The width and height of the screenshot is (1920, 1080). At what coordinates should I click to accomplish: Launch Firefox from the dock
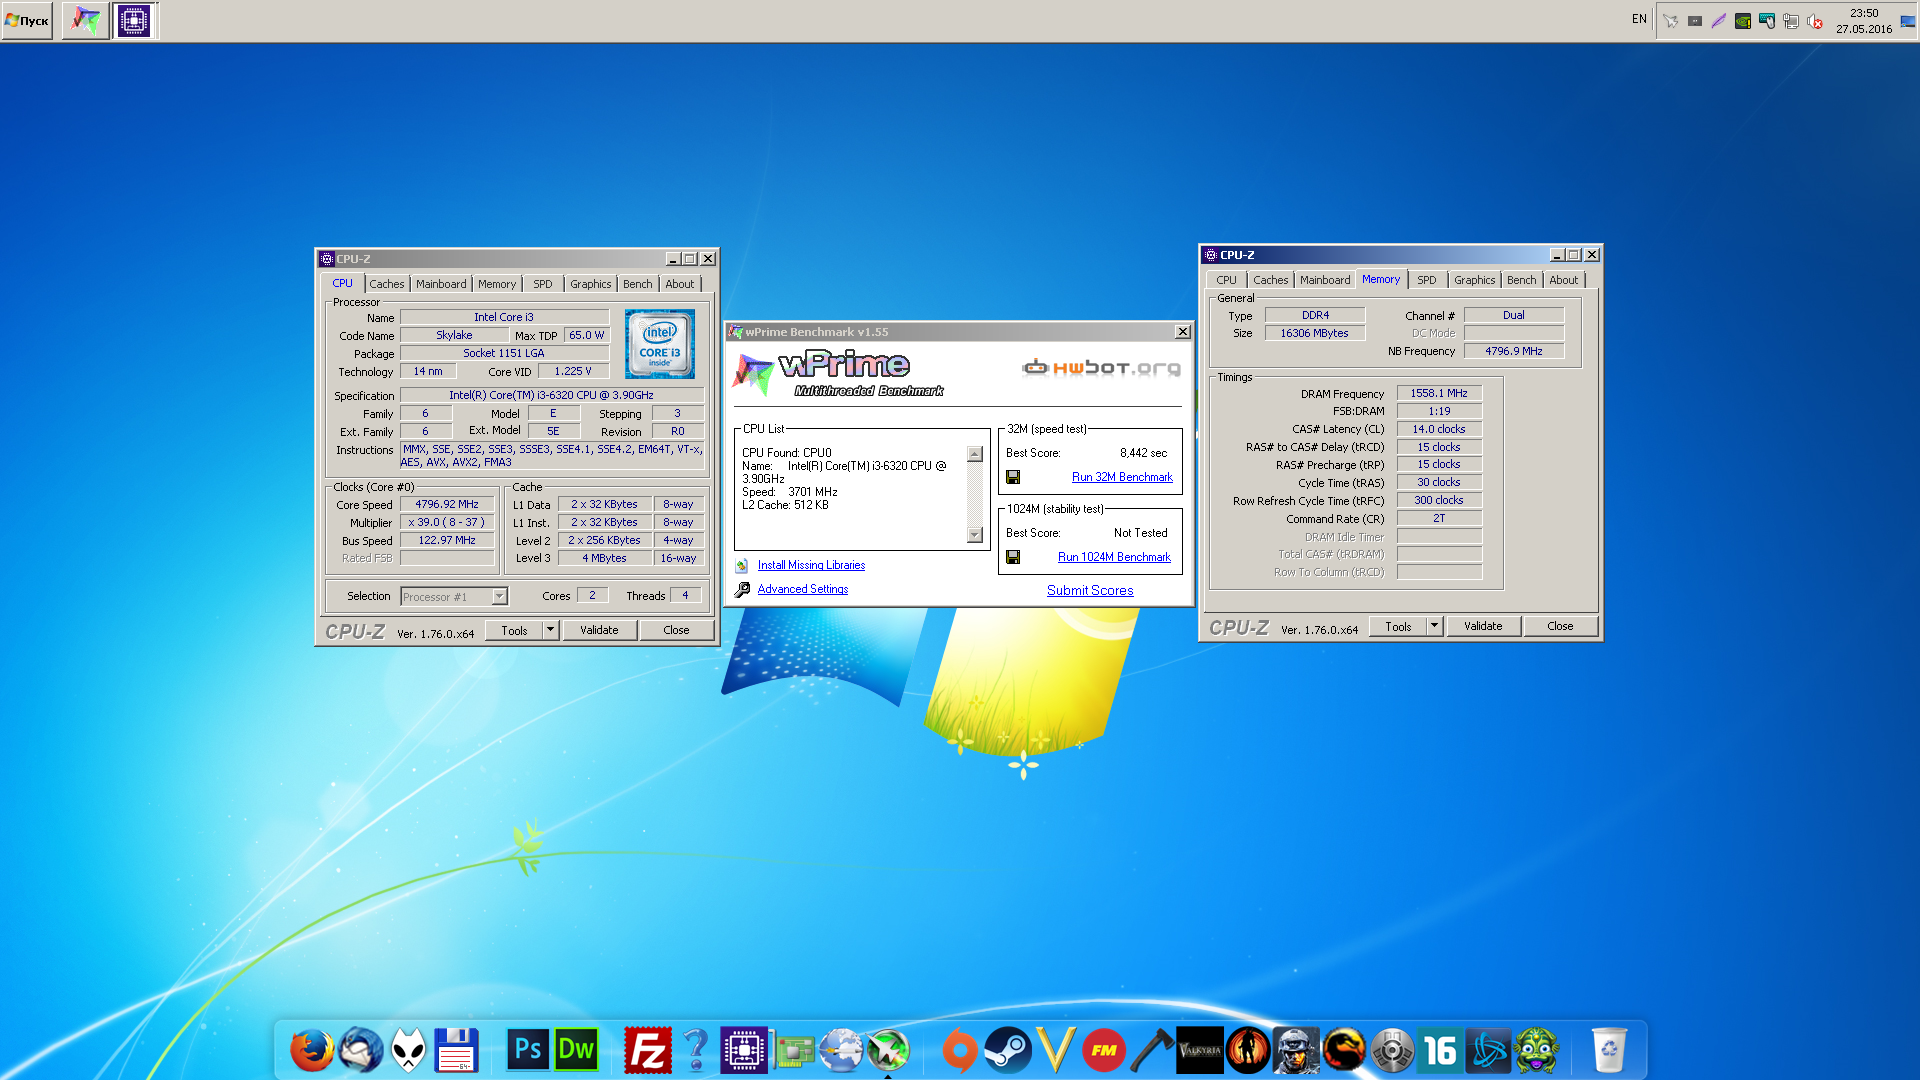coord(311,1050)
